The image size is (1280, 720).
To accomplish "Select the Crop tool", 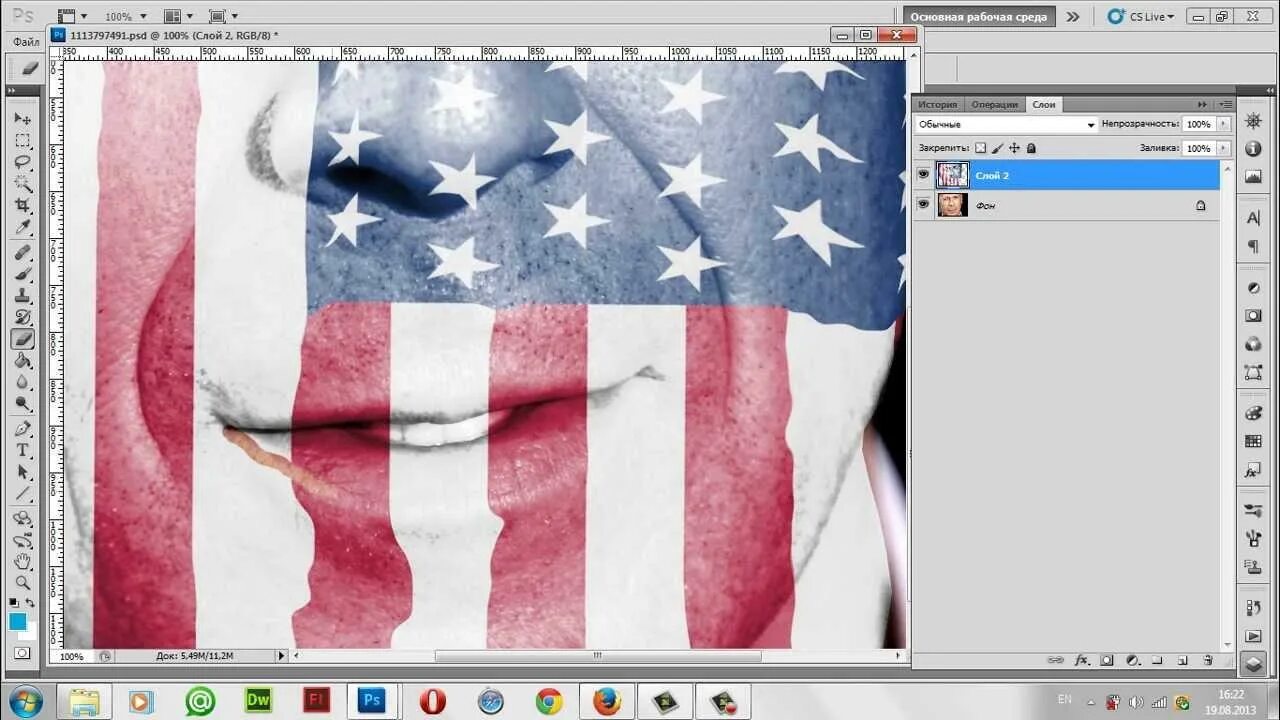I will click(22, 206).
